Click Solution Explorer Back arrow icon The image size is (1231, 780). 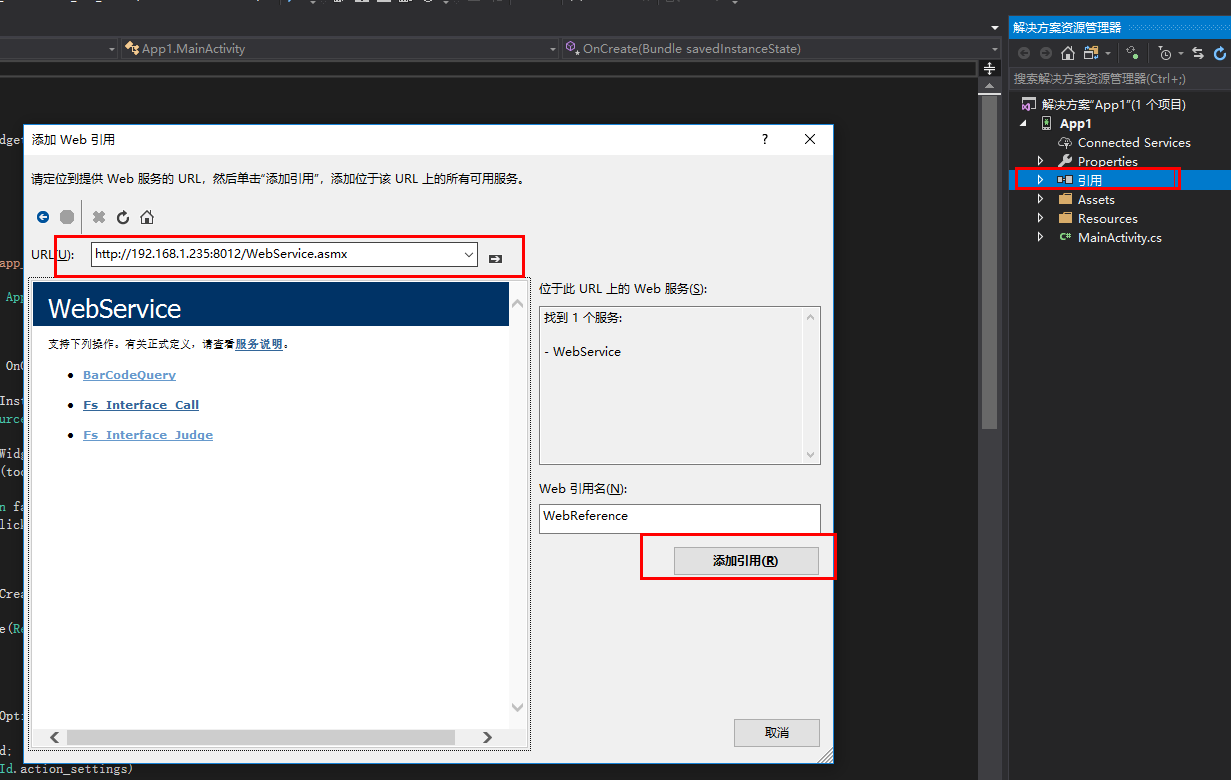(1024, 53)
